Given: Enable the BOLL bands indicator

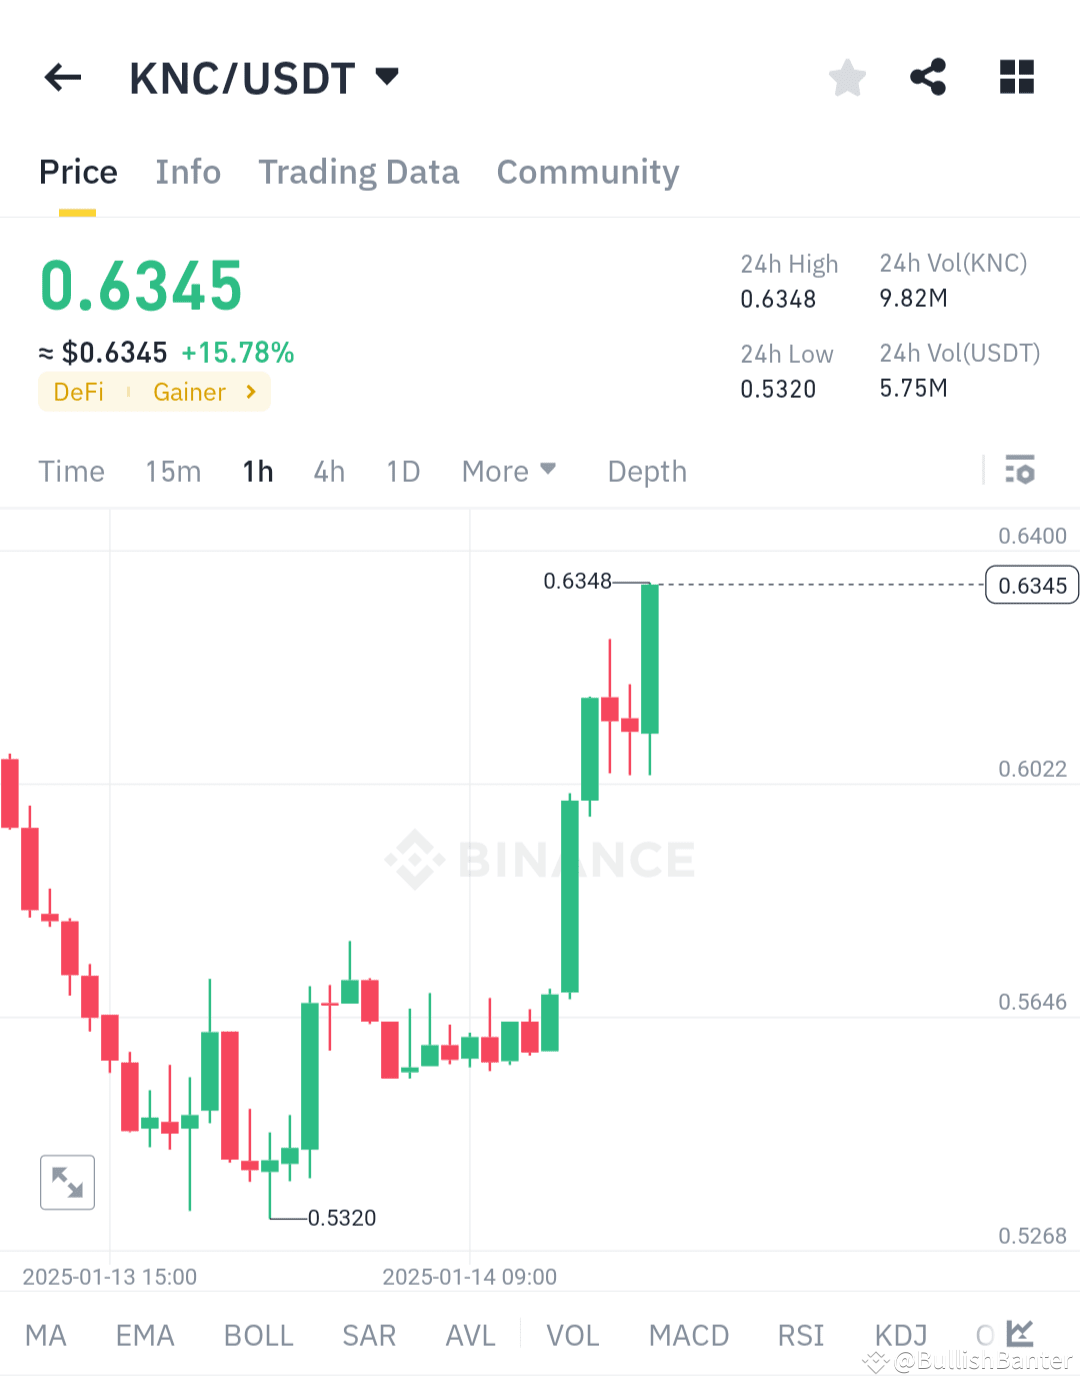Looking at the screenshot, I should pos(258,1334).
